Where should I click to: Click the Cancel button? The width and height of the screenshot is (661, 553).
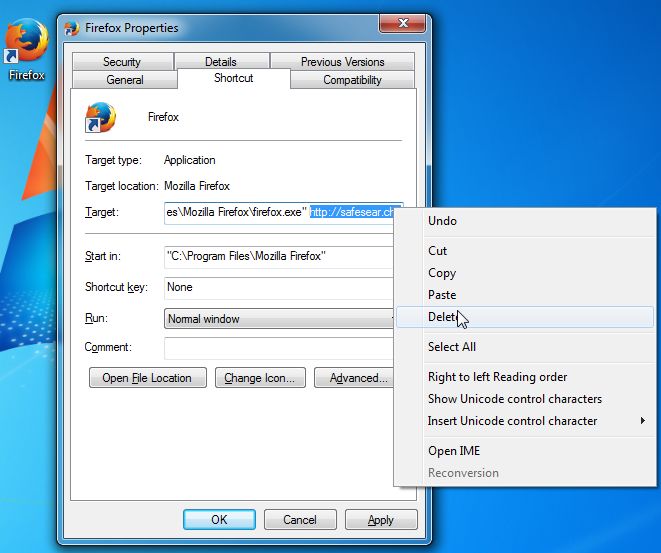point(300,520)
